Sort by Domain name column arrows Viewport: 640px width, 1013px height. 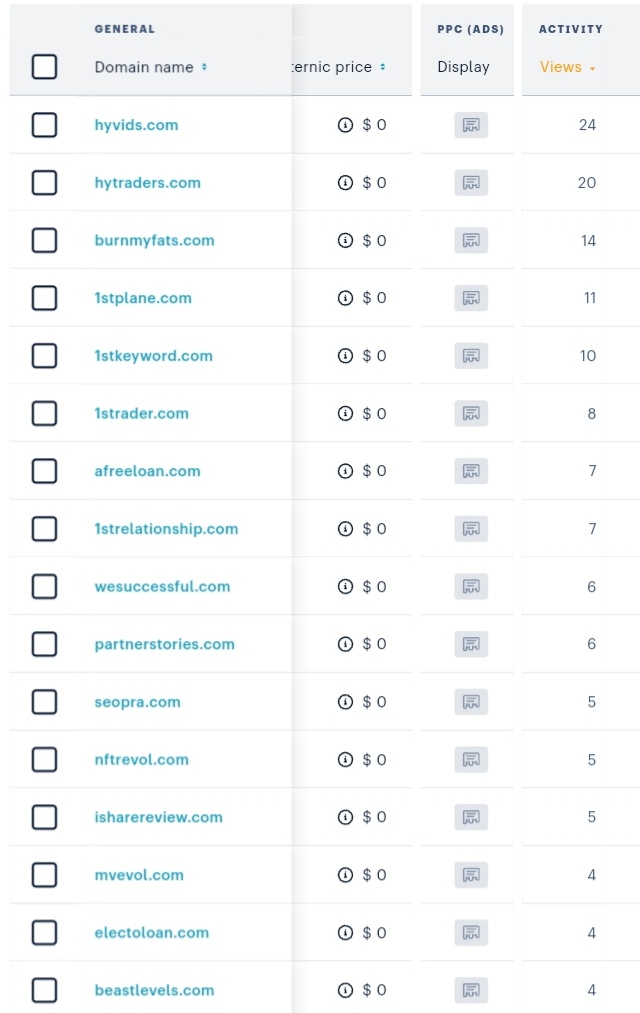[204, 67]
